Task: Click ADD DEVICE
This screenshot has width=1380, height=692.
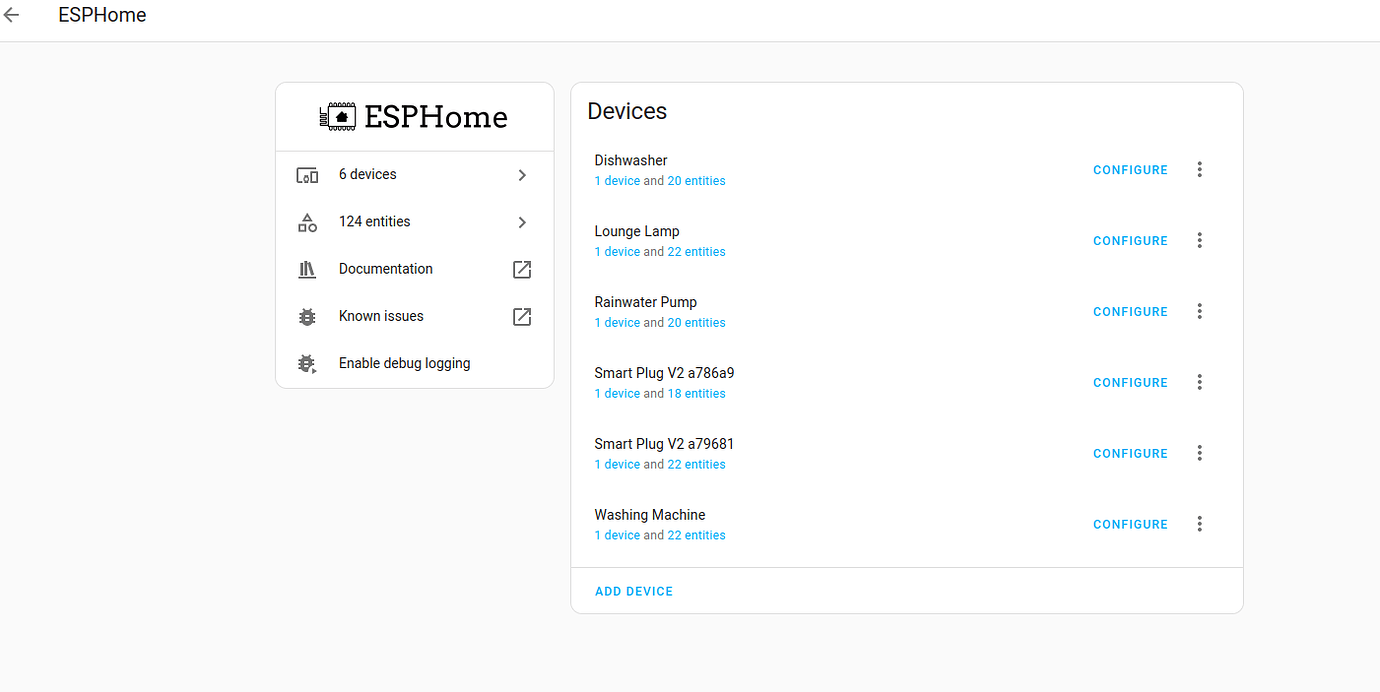Action: point(633,590)
